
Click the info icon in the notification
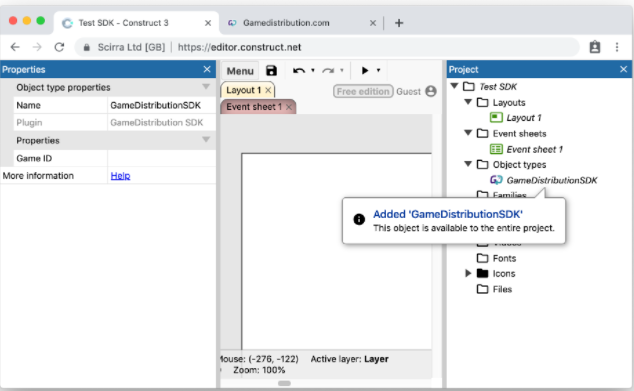359,220
